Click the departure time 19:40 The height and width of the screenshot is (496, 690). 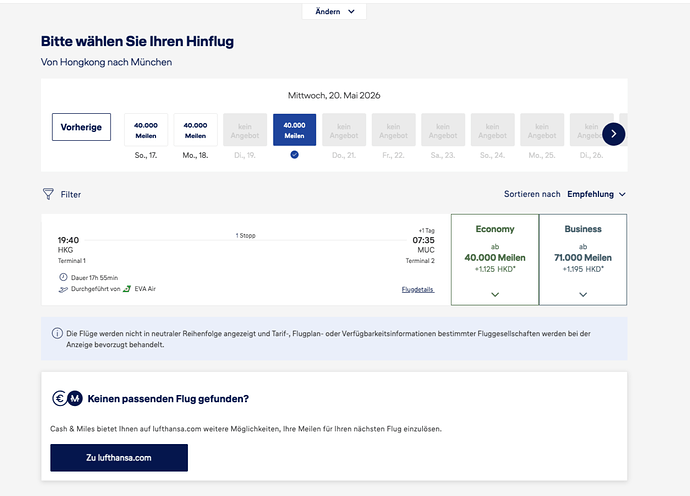point(68,240)
